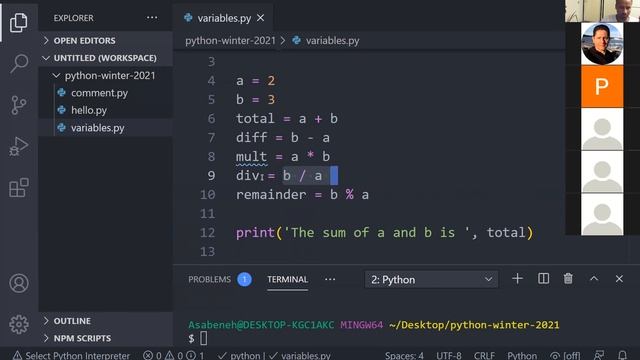640x360 pixels.
Task: Select the orange P participant tile
Action: pyautogui.click(x=602, y=87)
